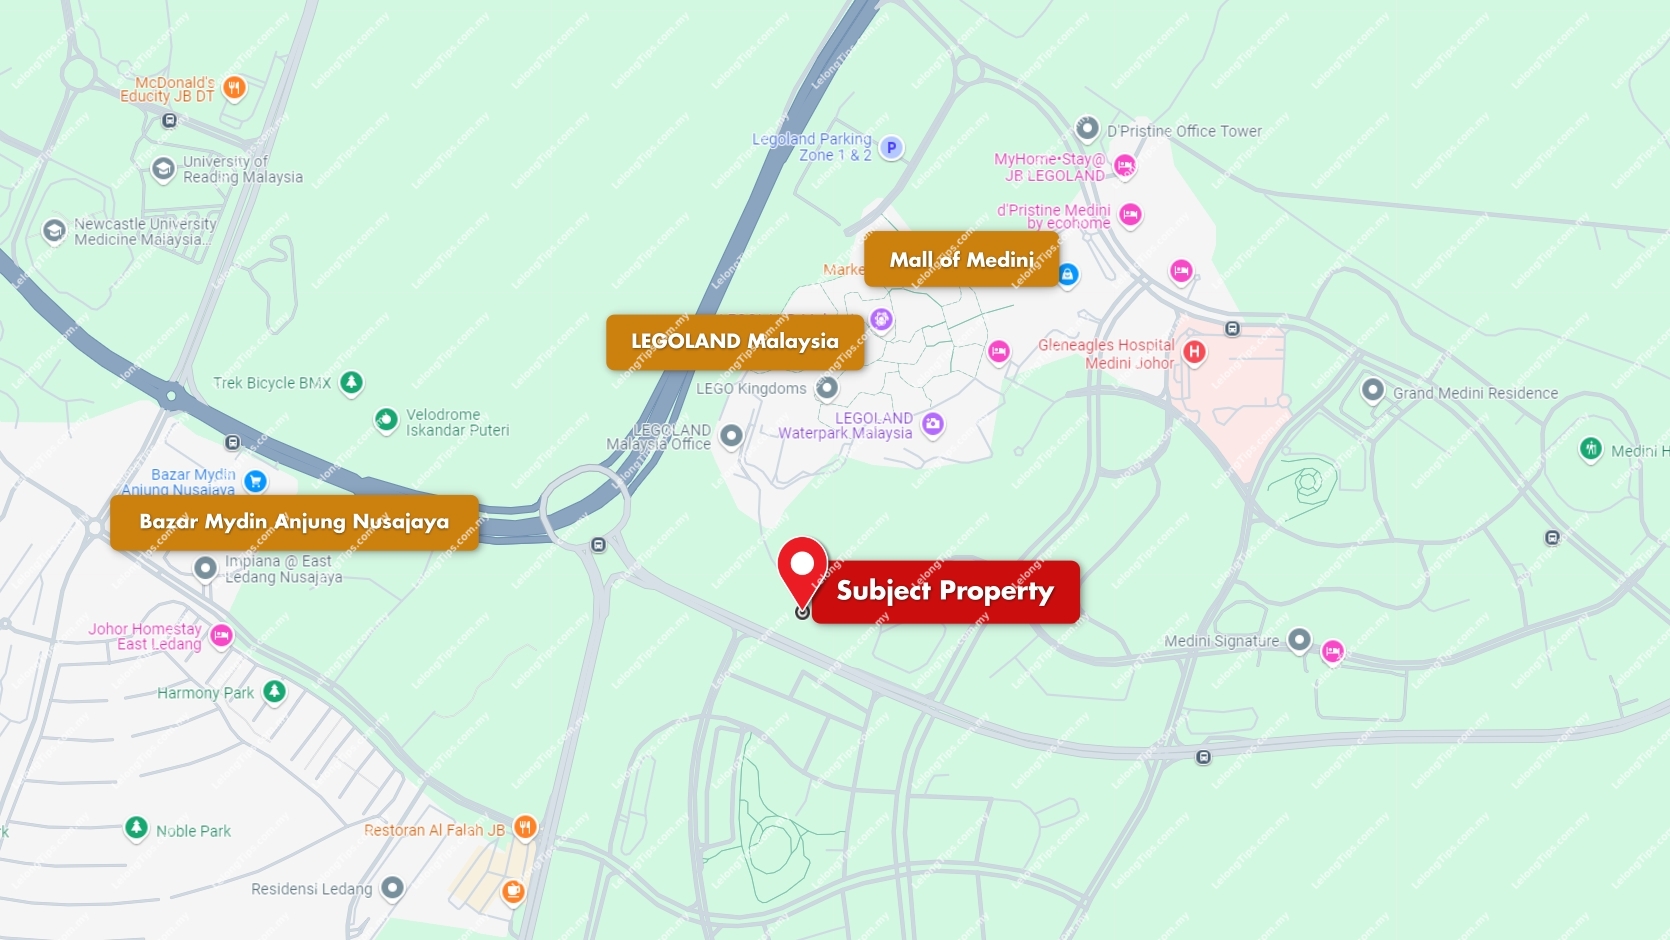
Task: Click the Gleneagles Hospital H icon
Action: coord(1194,352)
